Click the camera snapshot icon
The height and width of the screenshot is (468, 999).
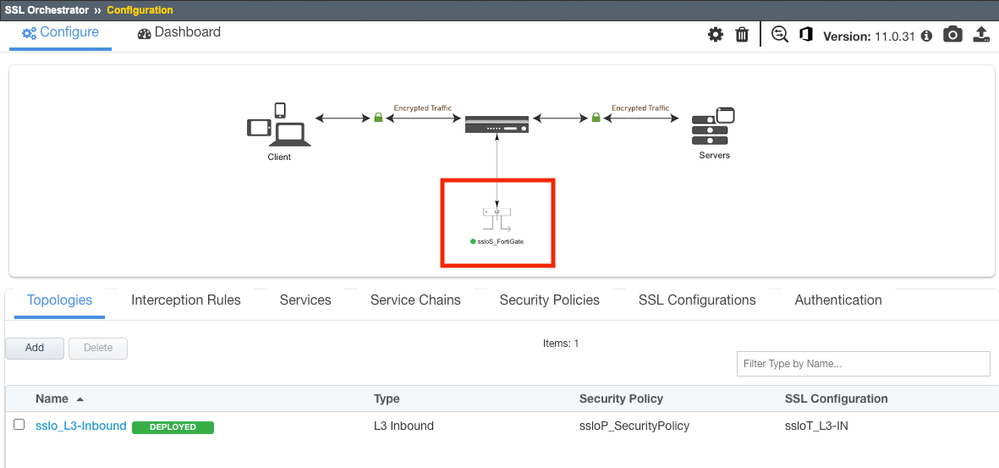click(953, 35)
